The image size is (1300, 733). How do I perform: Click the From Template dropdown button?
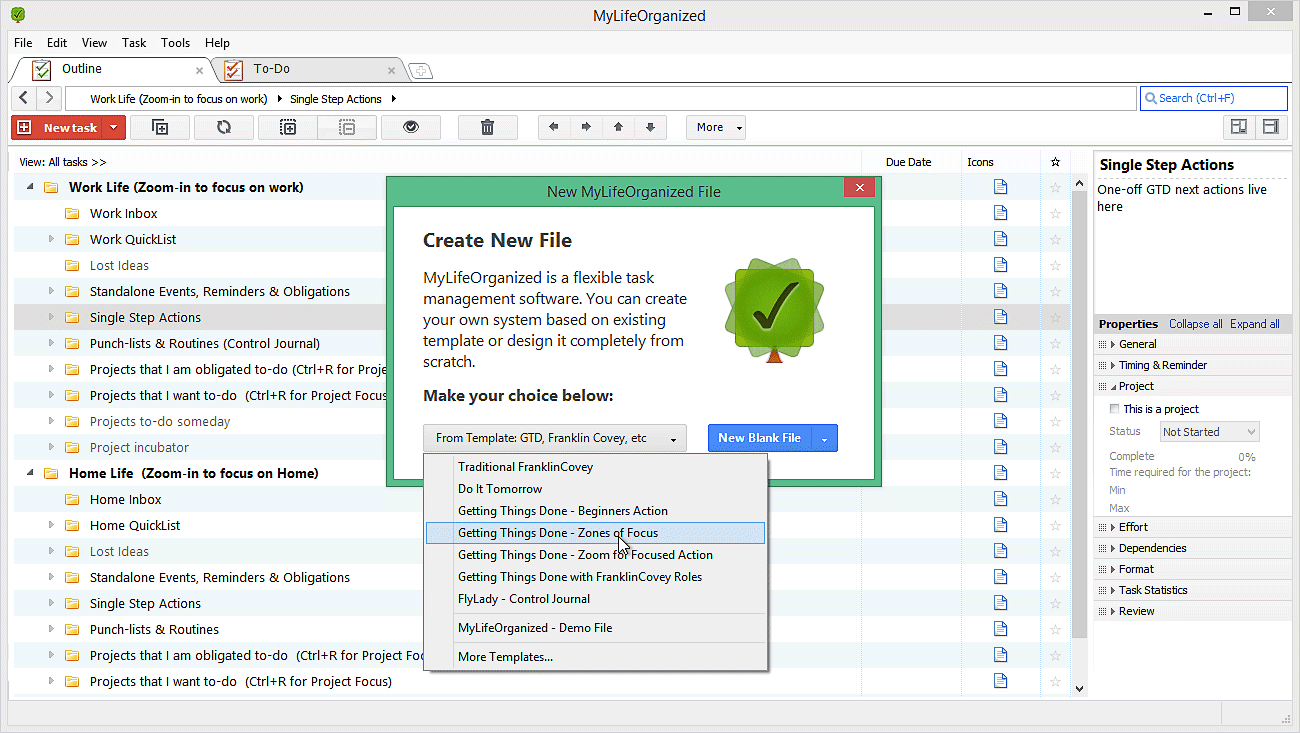point(555,438)
